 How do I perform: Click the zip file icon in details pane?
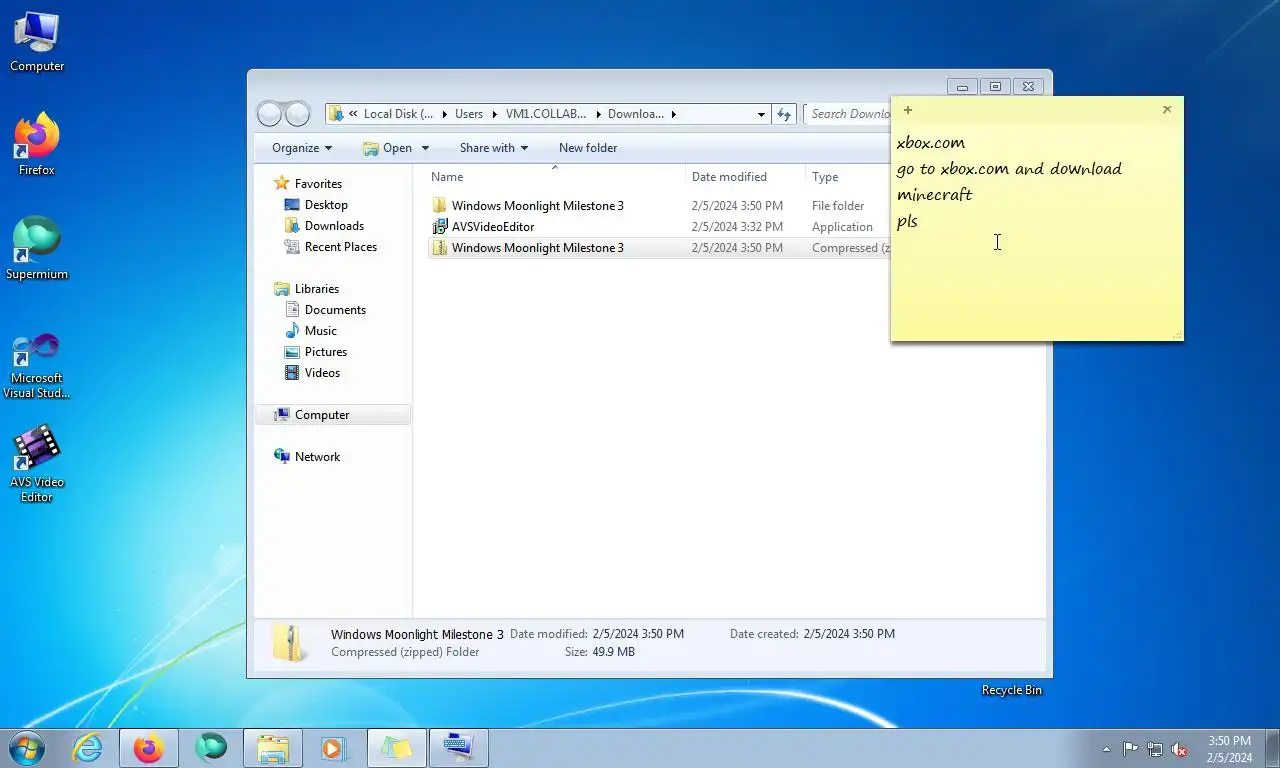290,643
